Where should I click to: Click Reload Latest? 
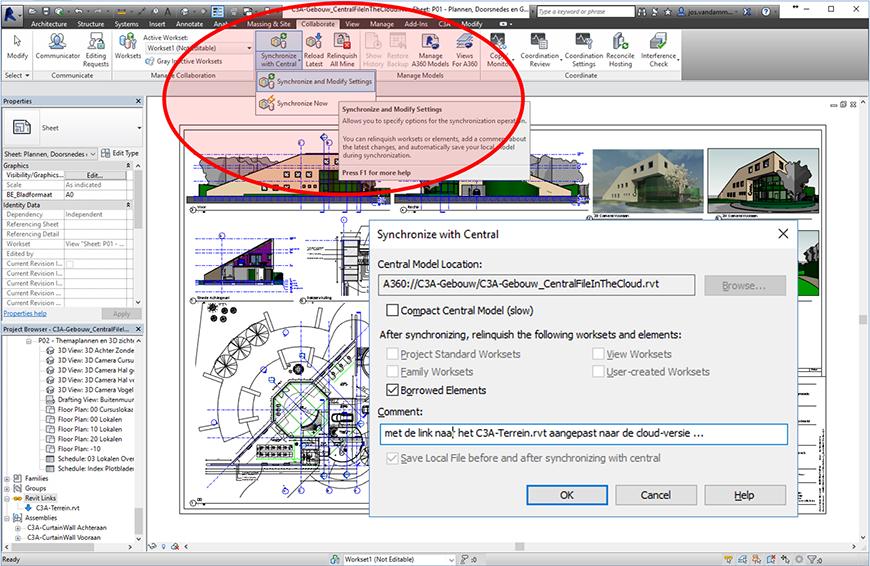[x=313, y=50]
